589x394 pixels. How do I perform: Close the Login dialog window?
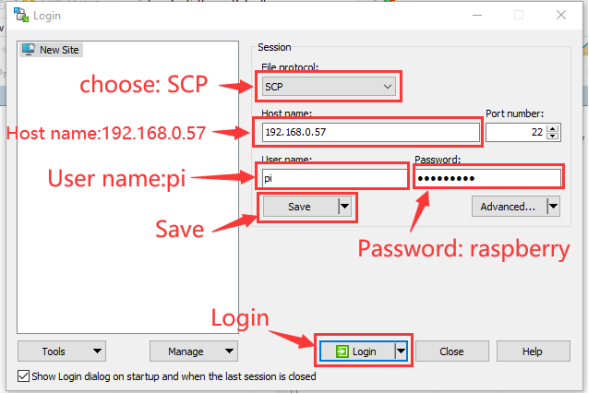561,15
